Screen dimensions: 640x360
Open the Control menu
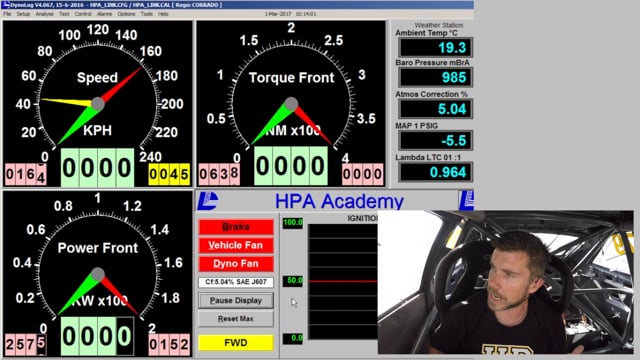click(x=83, y=14)
